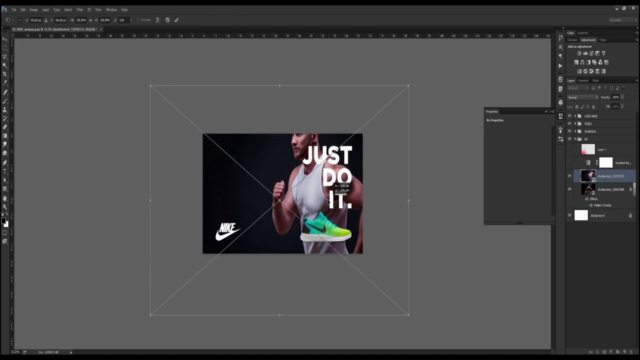Select the Dodge tool
Viewport: 640px width, 360px height.
(5, 153)
